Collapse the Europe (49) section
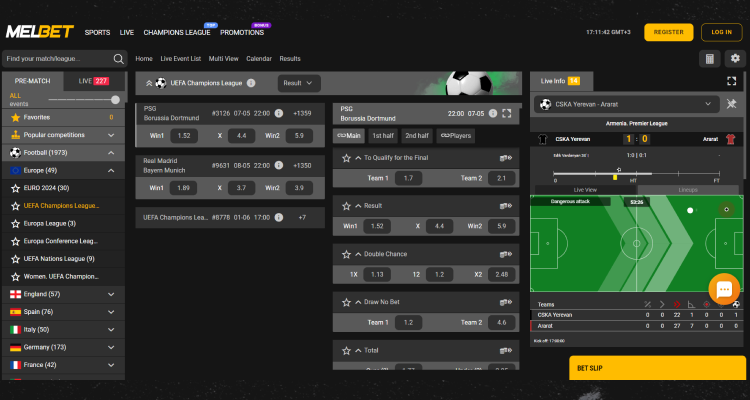The image size is (750, 400). 111,171
